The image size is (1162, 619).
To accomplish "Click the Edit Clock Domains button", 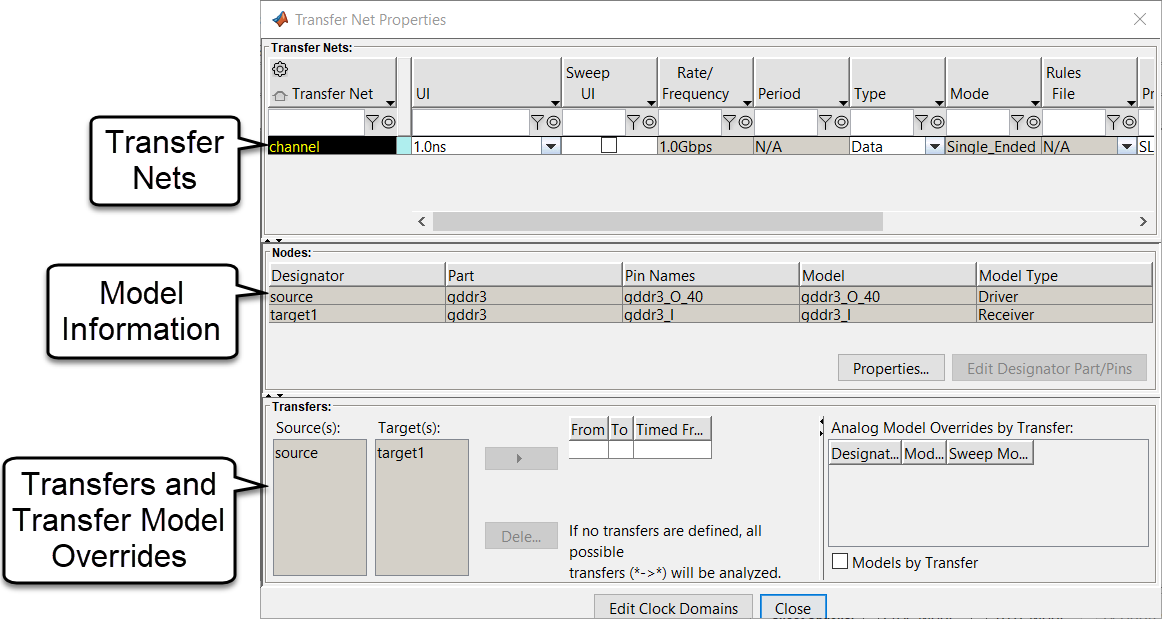I will pos(674,608).
